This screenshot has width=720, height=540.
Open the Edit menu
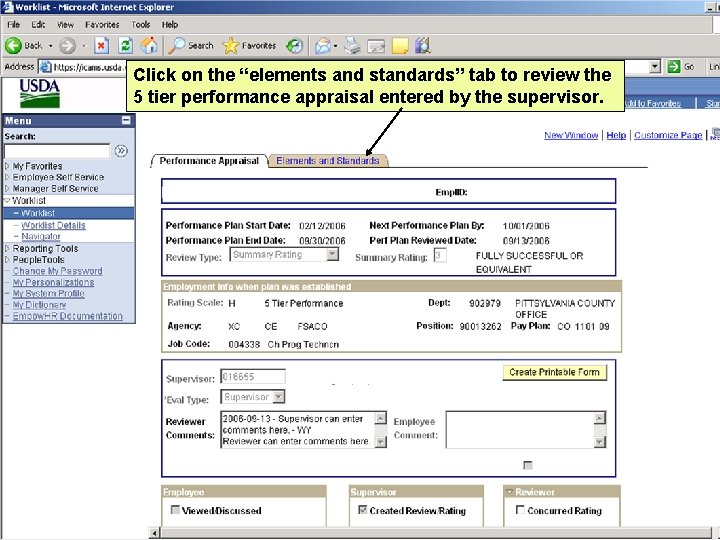coord(39,25)
